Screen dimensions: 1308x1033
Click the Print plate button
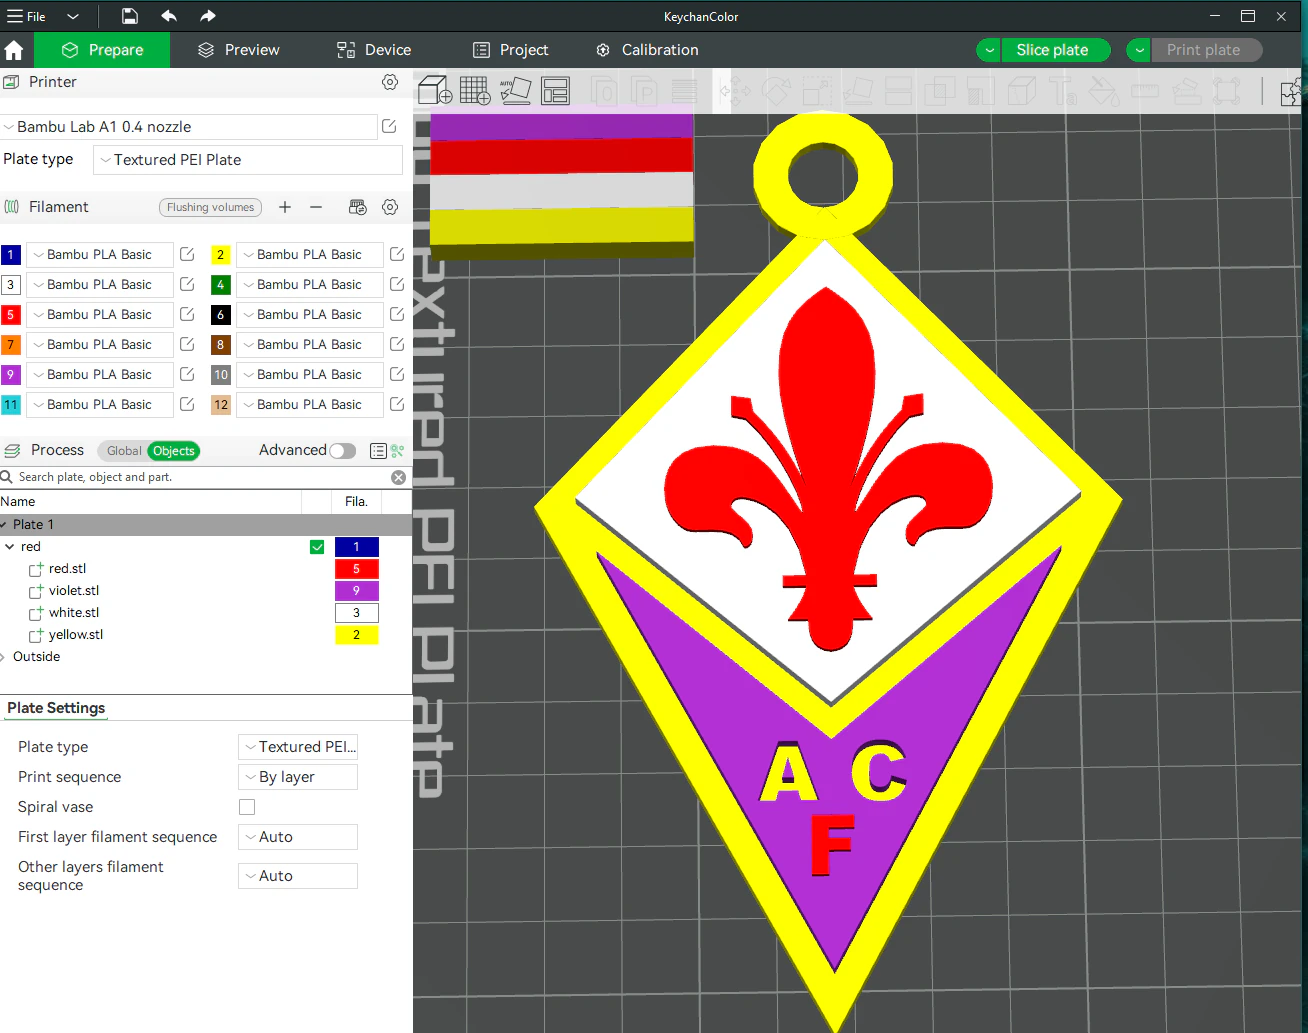(x=1206, y=50)
